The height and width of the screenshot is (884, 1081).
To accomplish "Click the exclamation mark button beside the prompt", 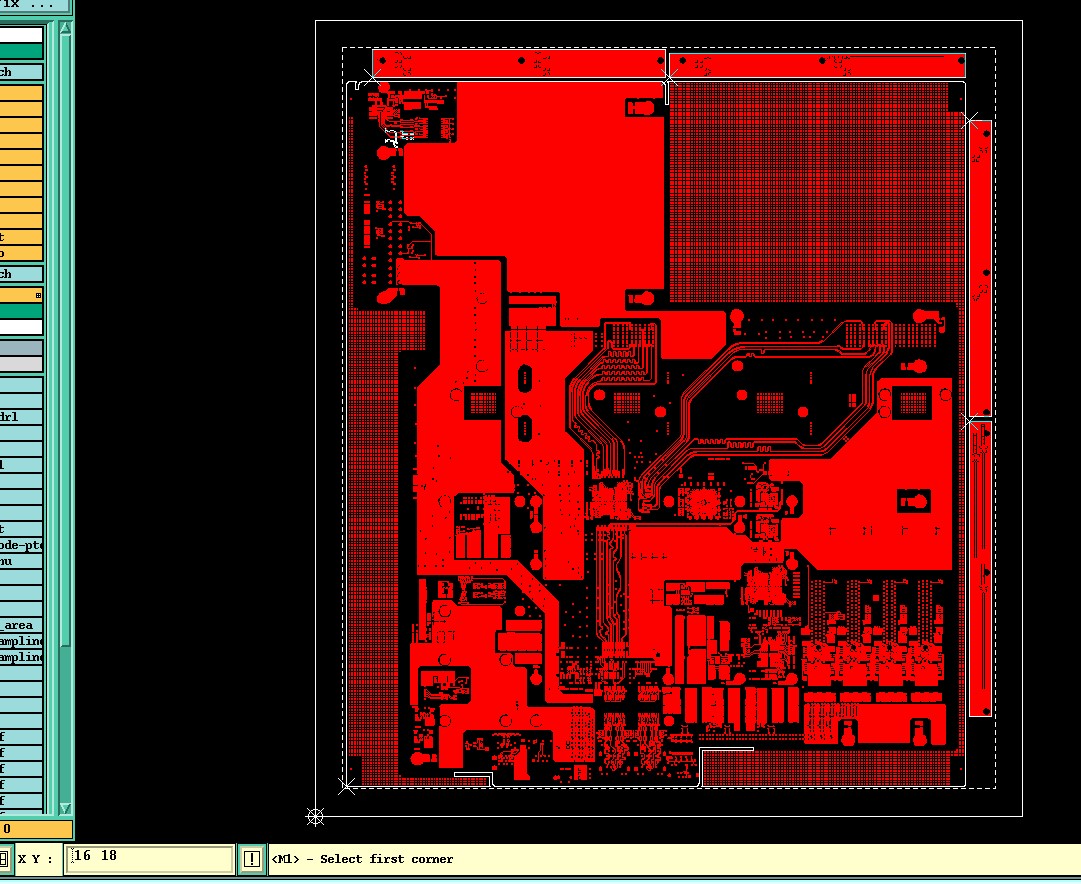I will coord(252,859).
